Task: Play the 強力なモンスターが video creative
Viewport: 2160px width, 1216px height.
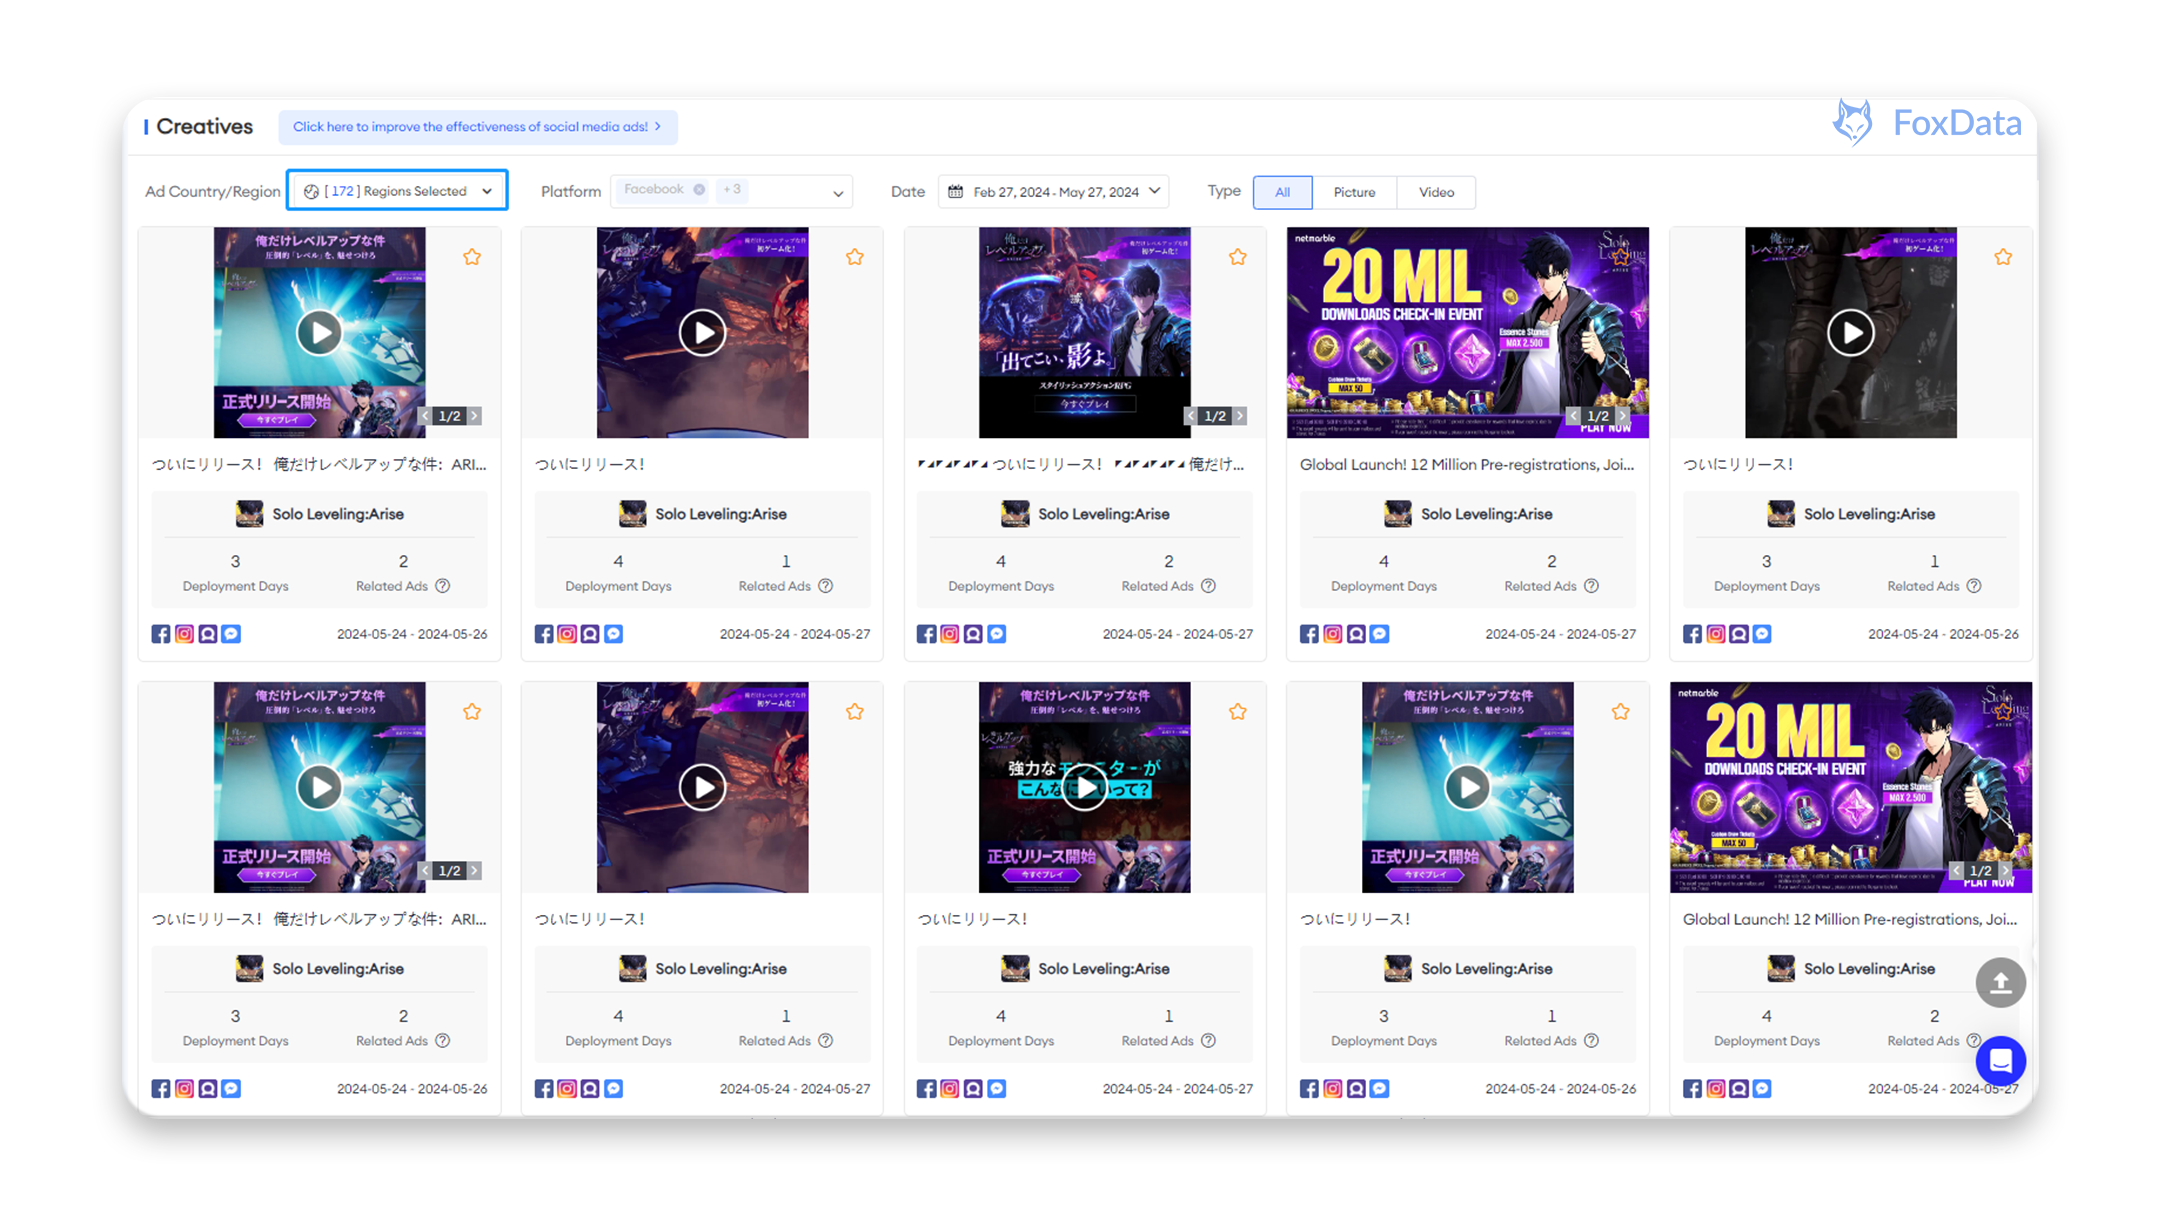Action: (1084, 788)
